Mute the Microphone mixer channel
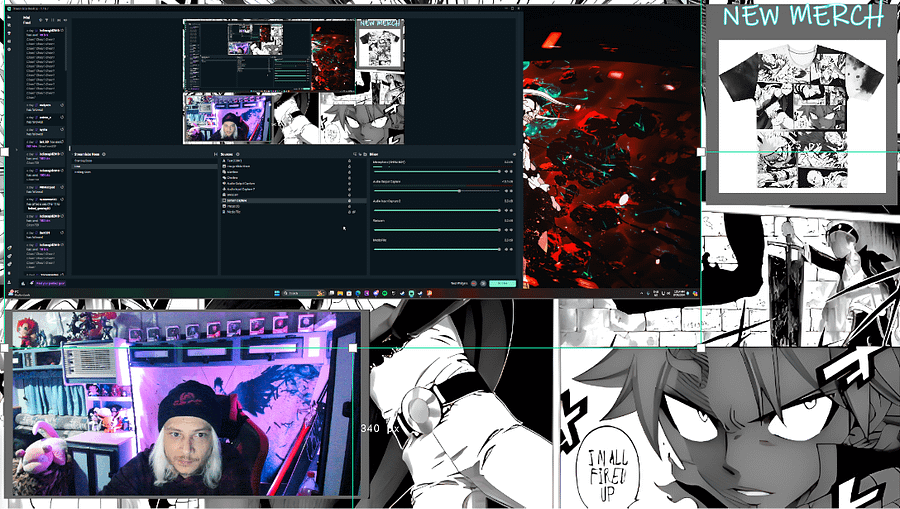The image size is (900, 509). pos(506,172)
